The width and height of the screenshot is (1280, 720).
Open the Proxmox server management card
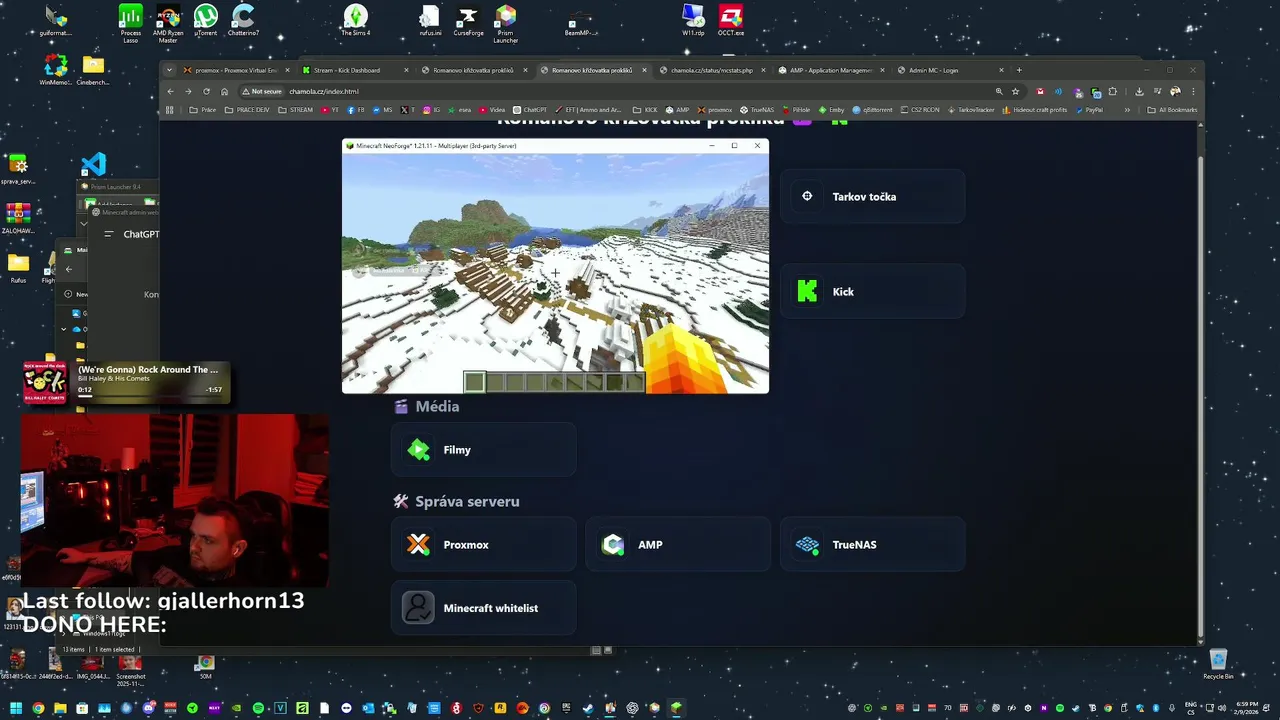(483, 545)
